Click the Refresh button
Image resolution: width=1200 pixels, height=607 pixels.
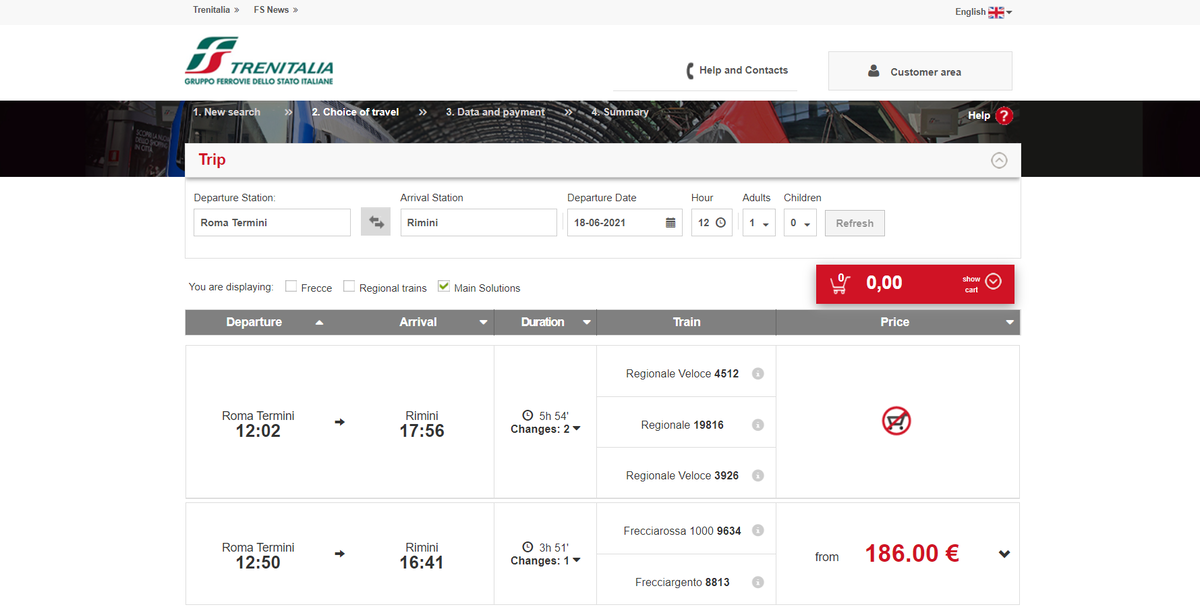854,223
